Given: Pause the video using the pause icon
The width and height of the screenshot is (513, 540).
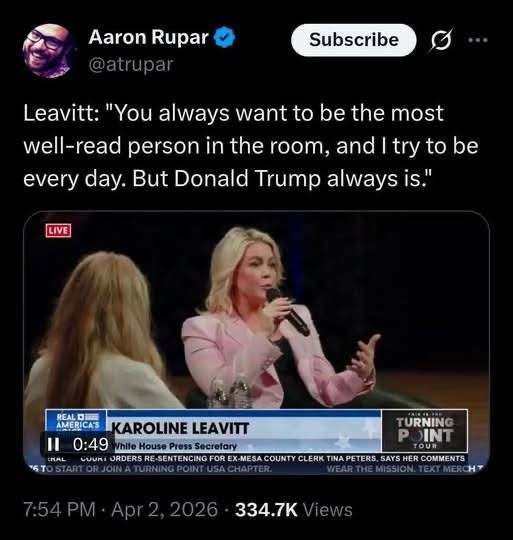Looking at the screenshot, I should (52, 445).
